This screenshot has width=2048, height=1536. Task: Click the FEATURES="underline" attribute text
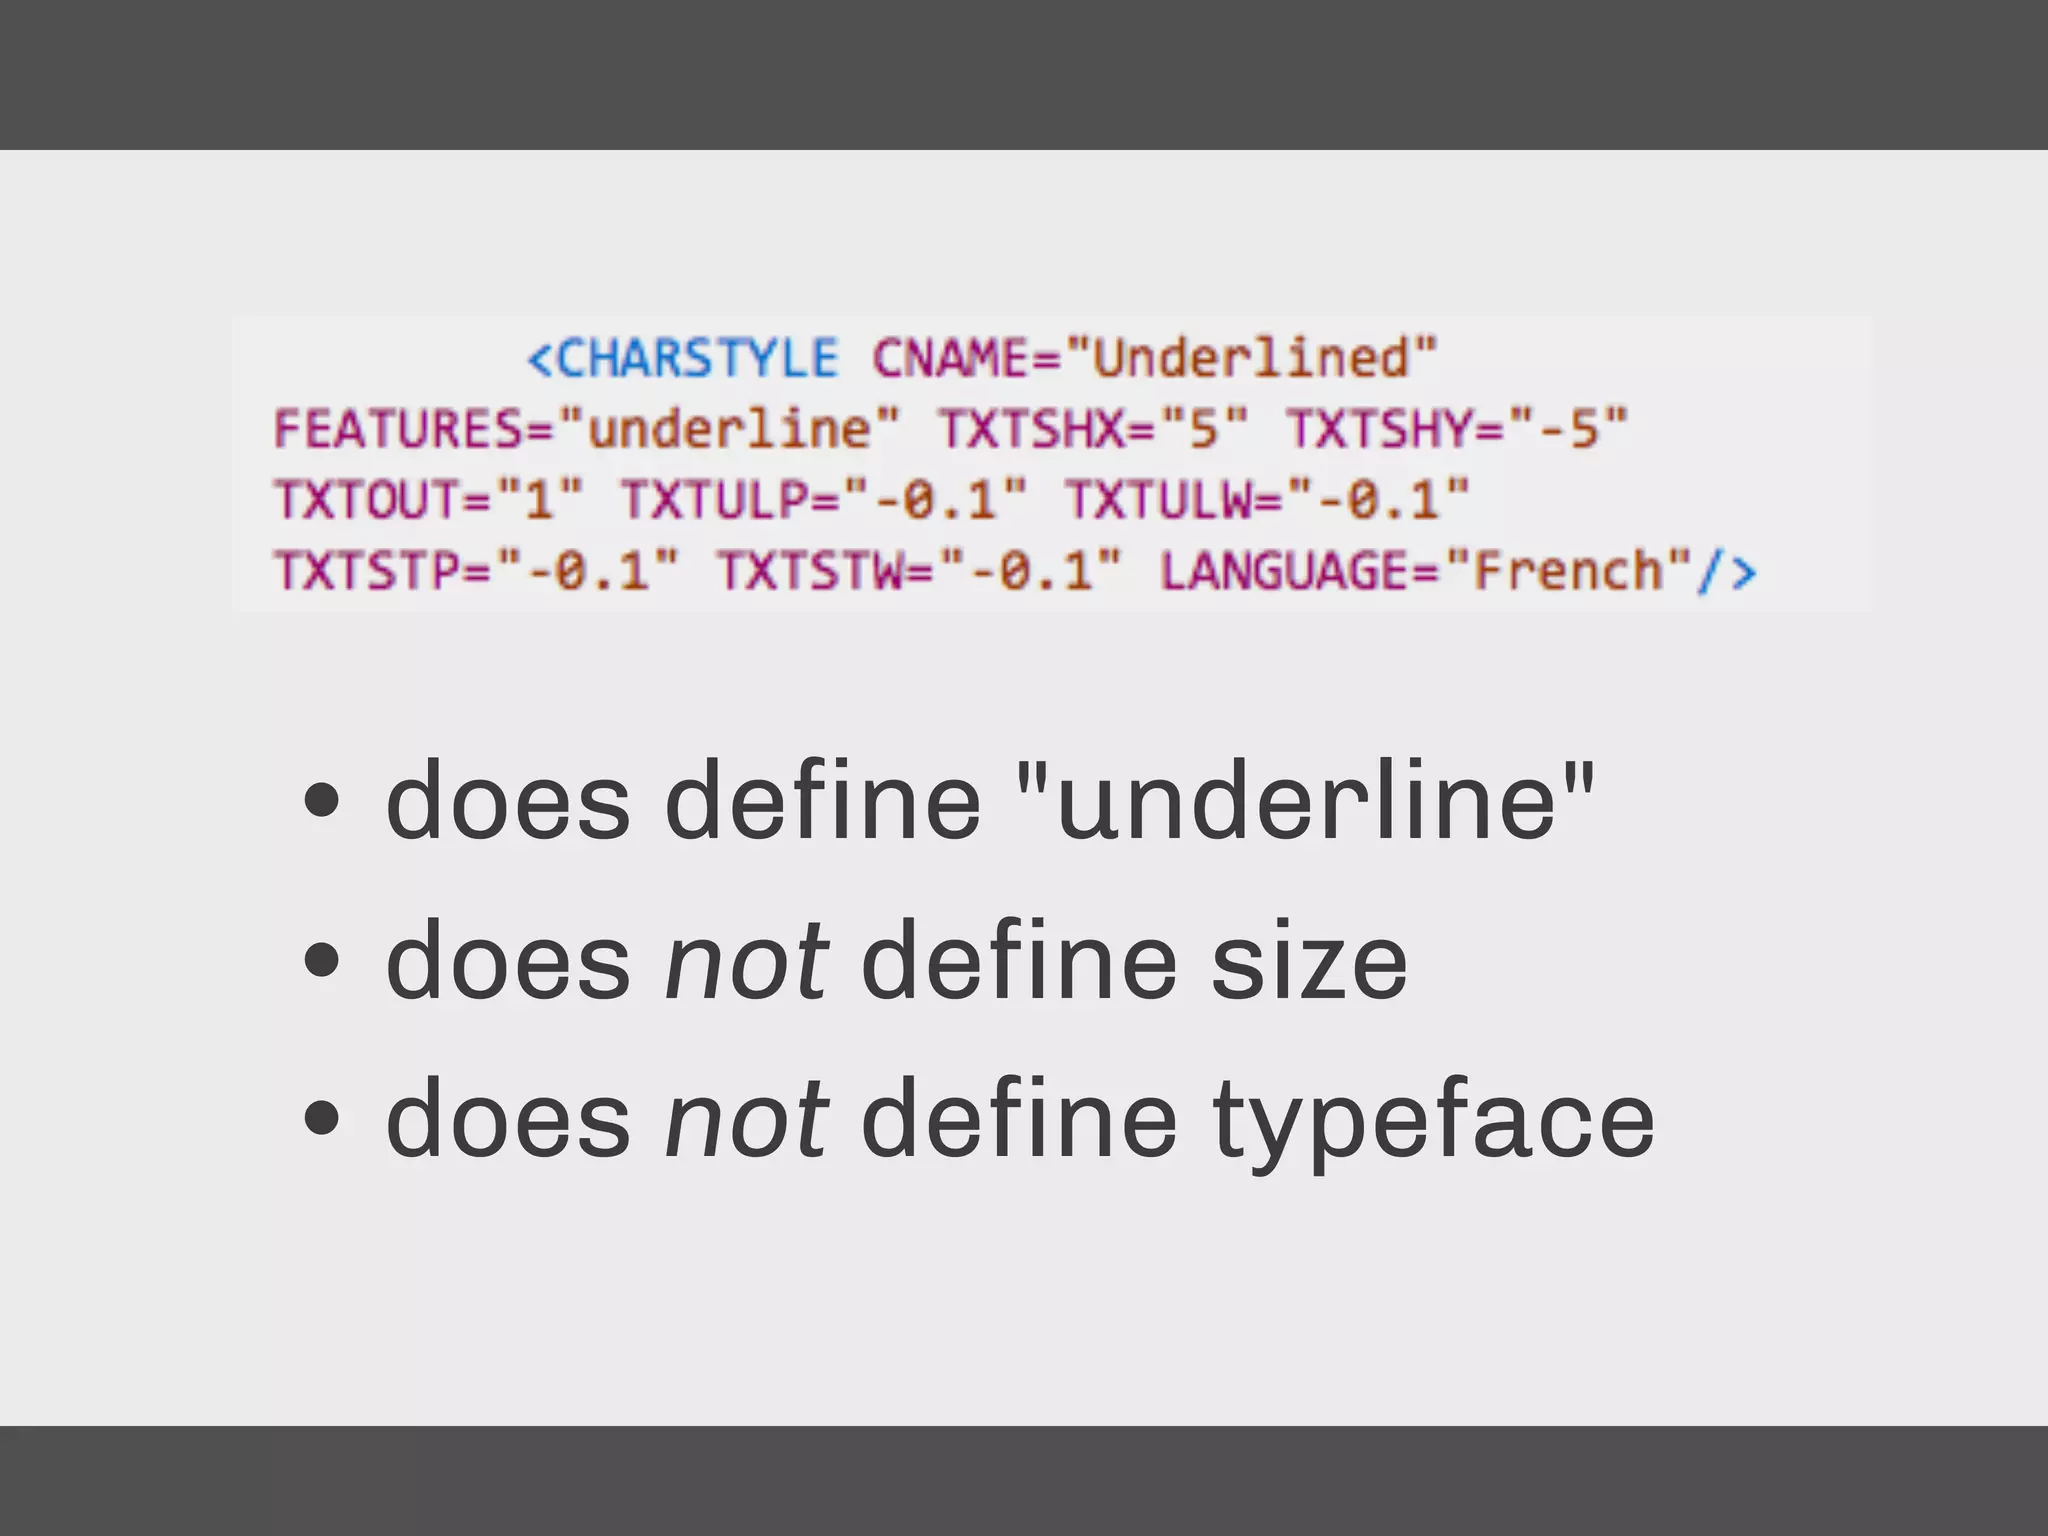coord(587,429)
